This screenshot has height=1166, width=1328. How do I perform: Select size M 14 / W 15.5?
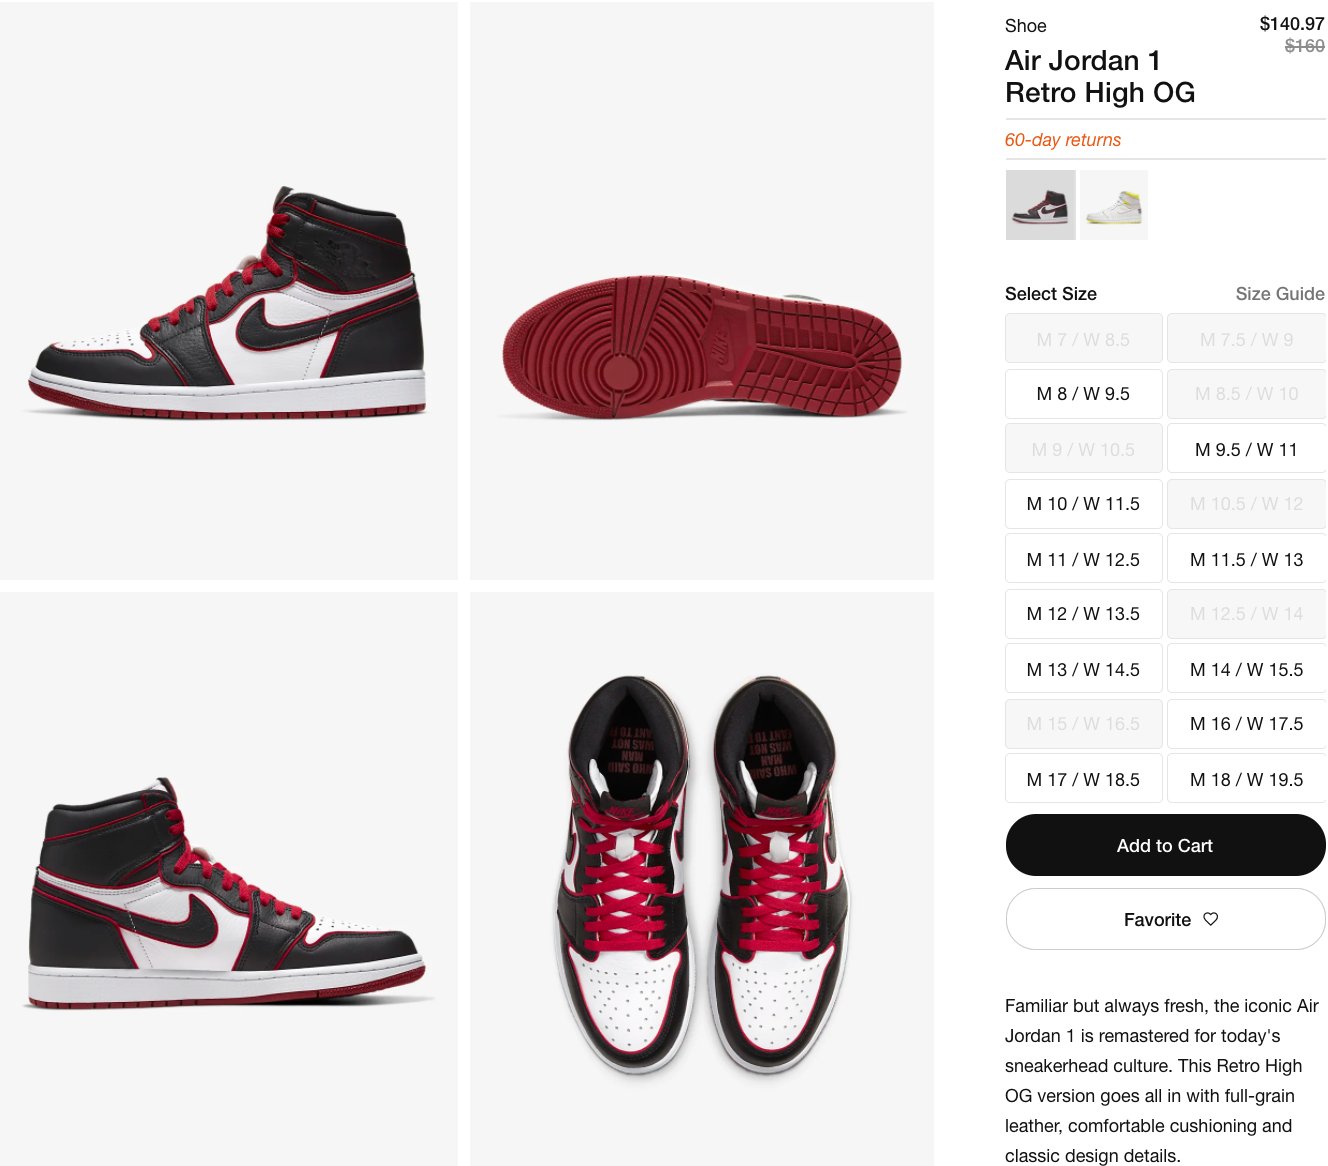[x=1246, y=669]
